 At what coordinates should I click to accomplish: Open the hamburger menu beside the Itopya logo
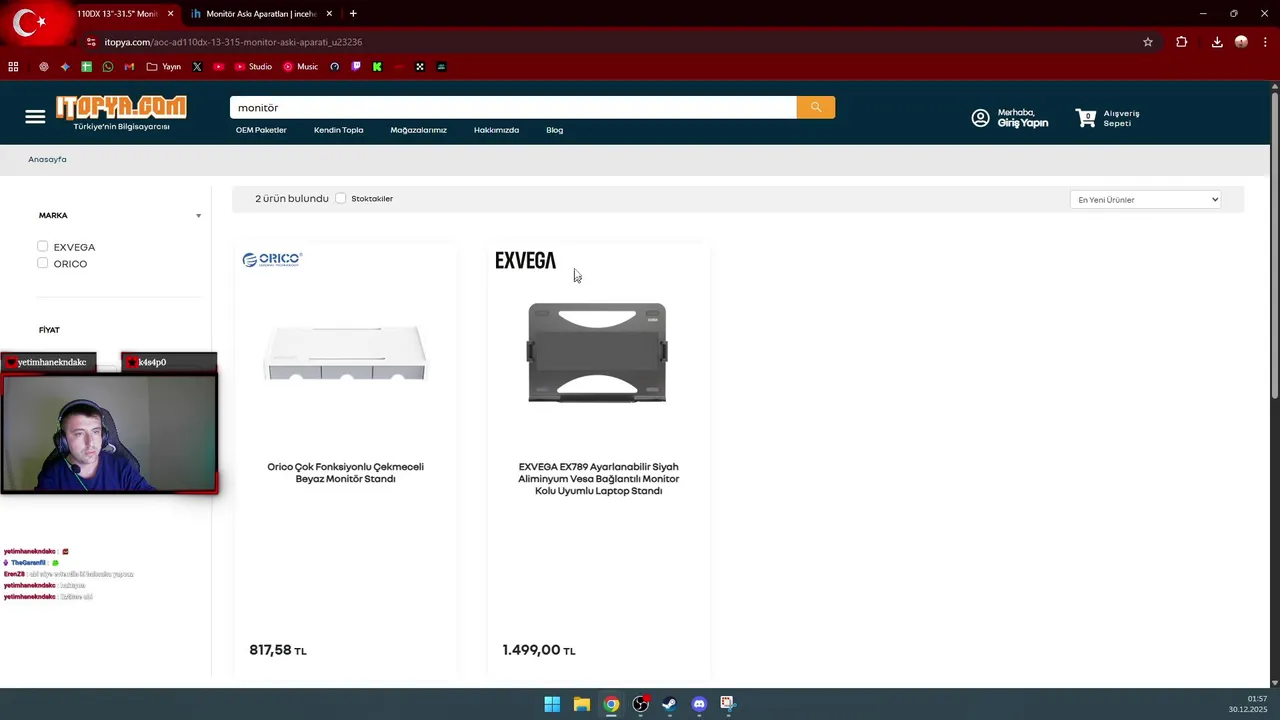[35, 117]
